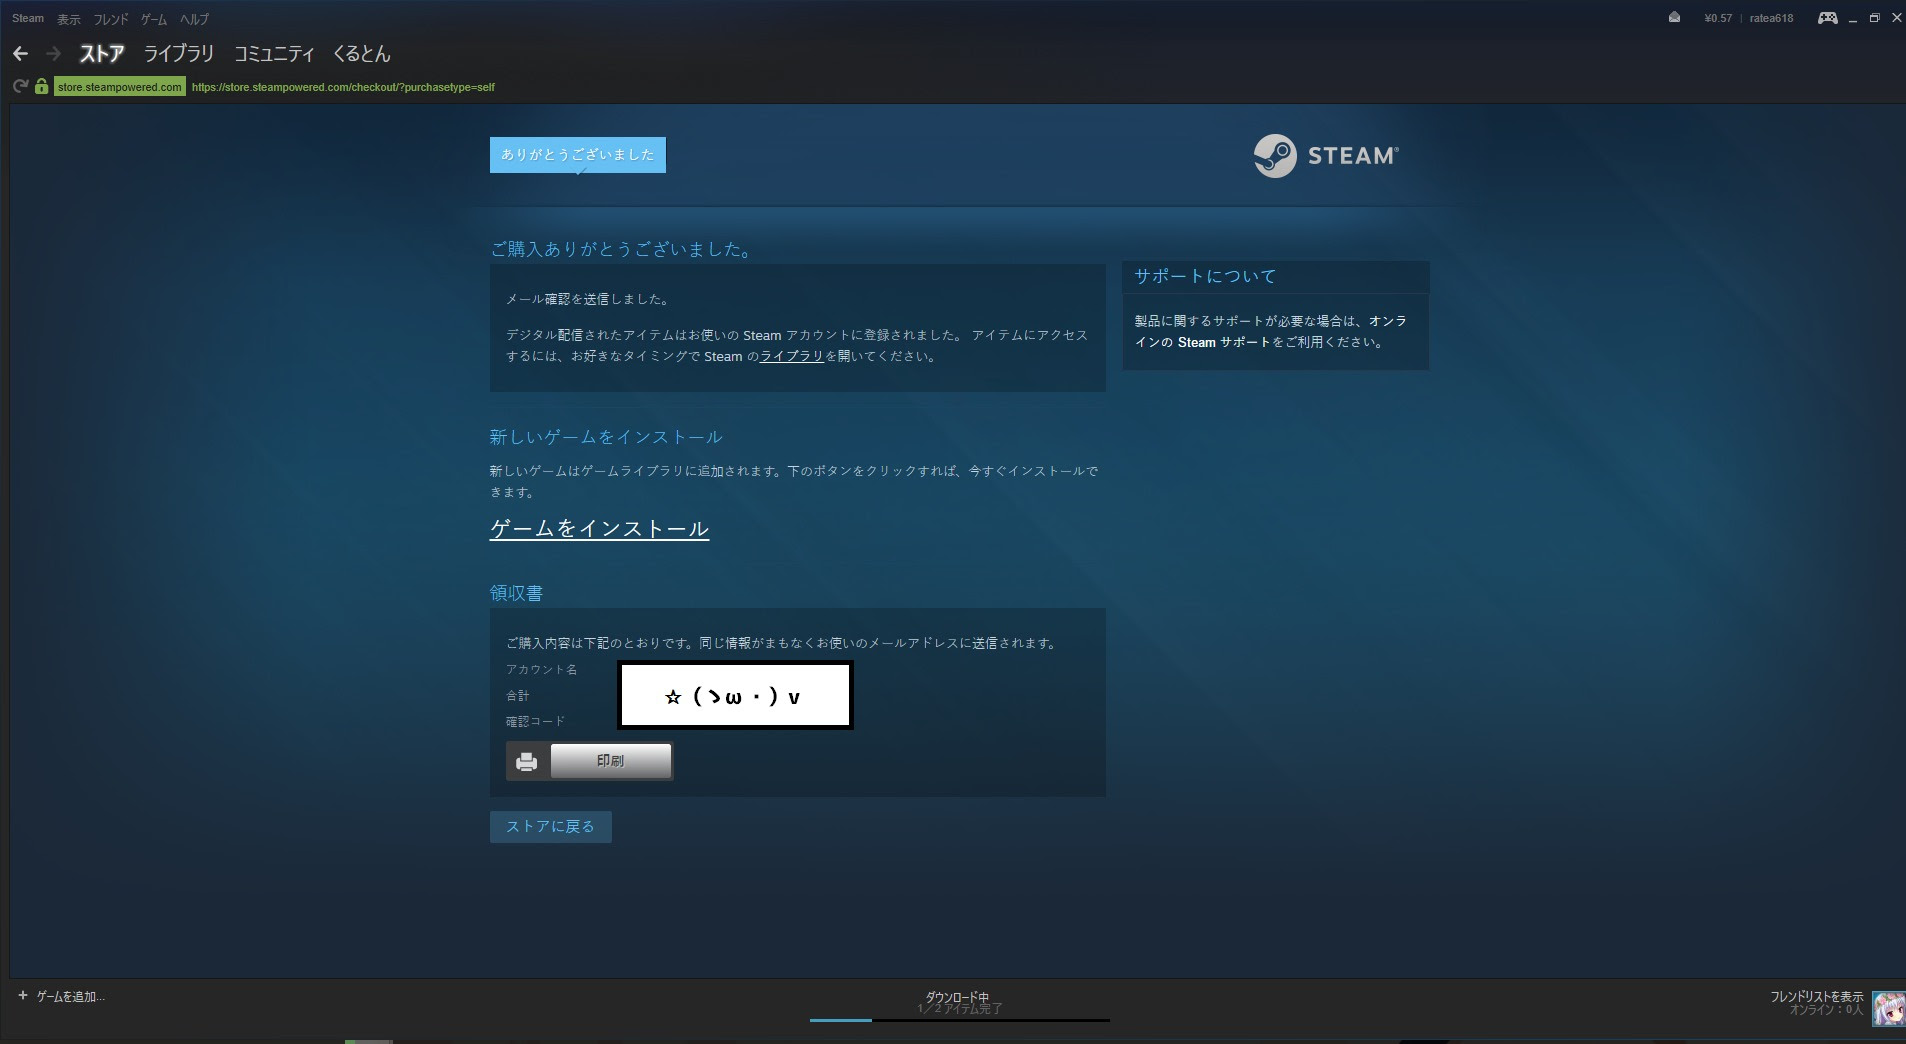Maximize or restore the Steam window
The height and width of the screenshot is (1044, 1906).
[1874, 18]
